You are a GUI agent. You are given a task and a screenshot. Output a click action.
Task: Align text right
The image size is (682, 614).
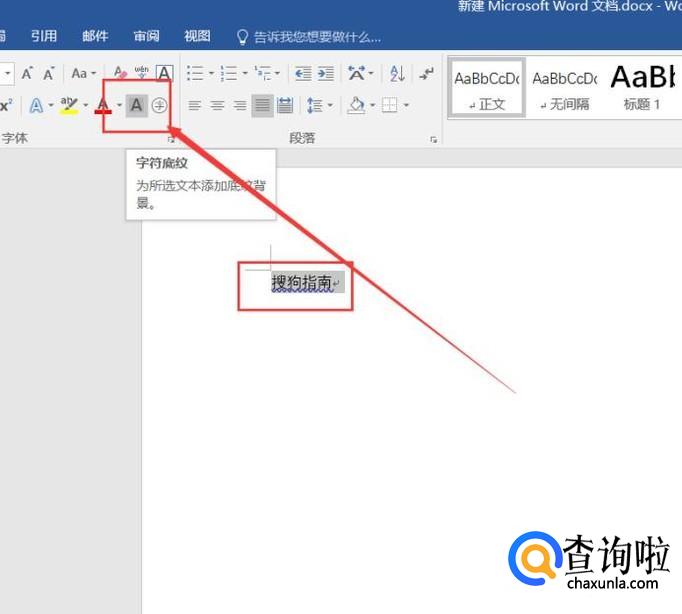[x=240, y=105]
